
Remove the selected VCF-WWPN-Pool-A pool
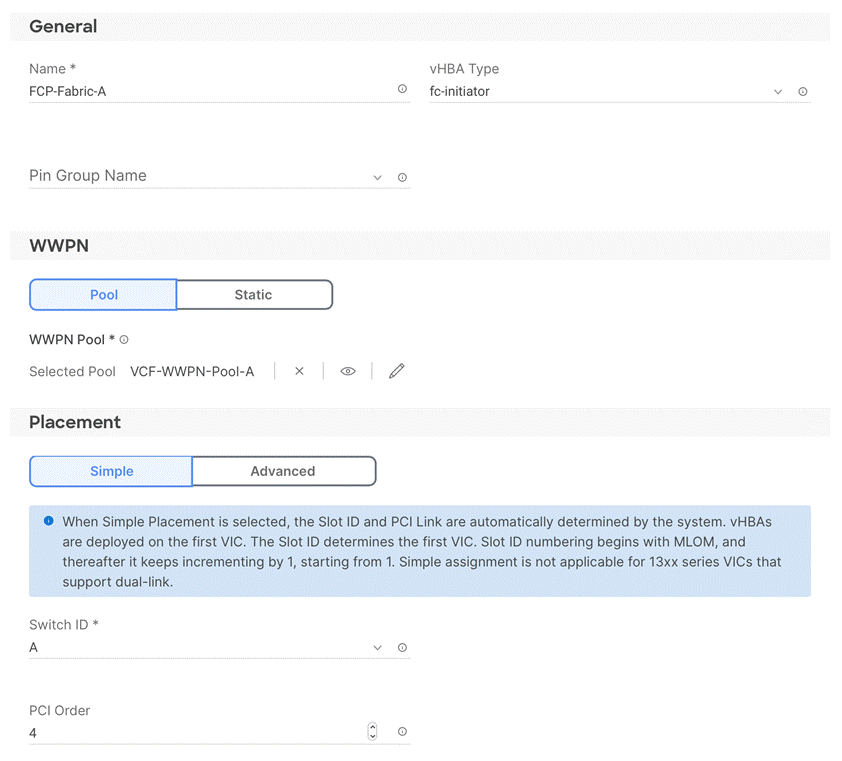[299, 371]
